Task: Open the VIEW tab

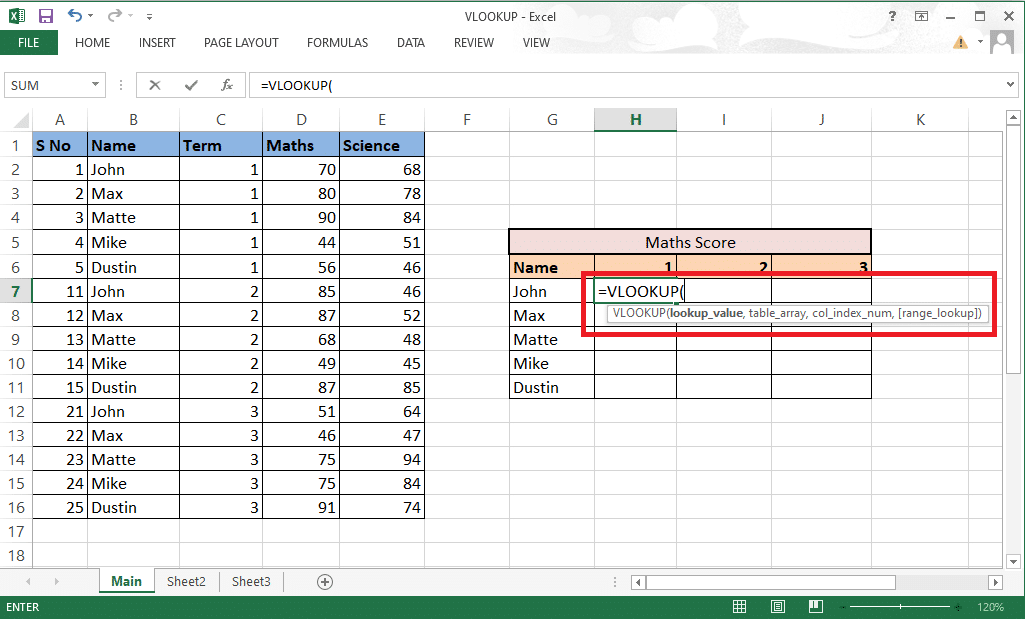Action: pyautogui.click(x=536, y=42)
